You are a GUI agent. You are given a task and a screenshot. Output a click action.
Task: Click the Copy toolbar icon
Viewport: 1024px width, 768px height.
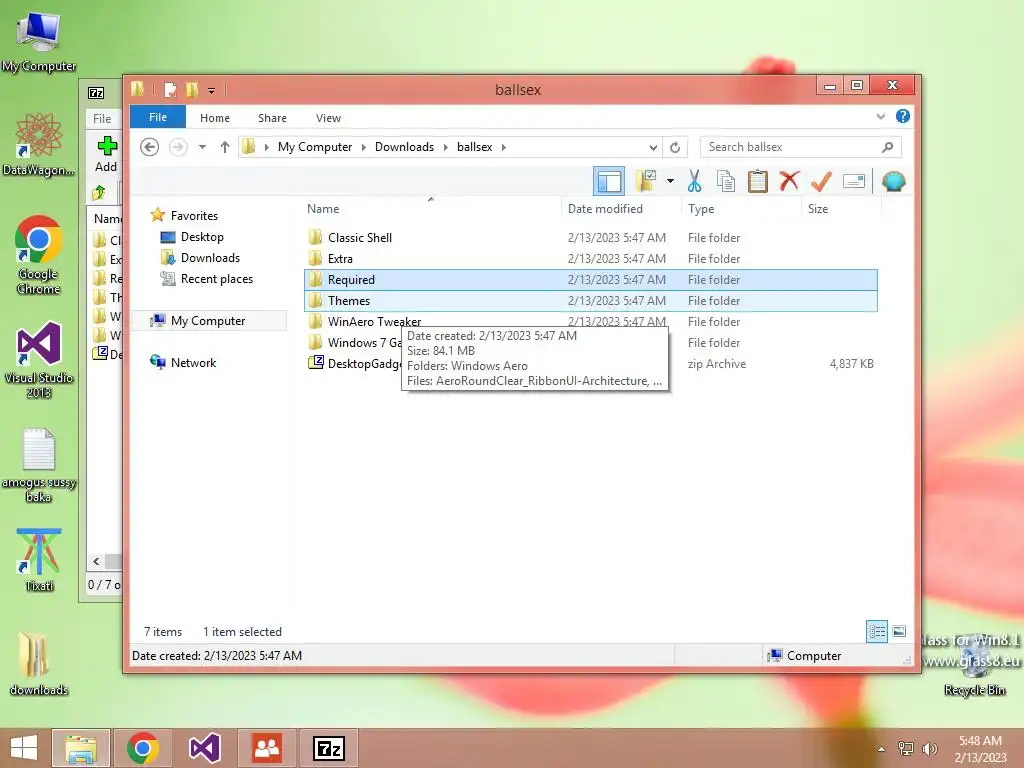tap(726, 181)
